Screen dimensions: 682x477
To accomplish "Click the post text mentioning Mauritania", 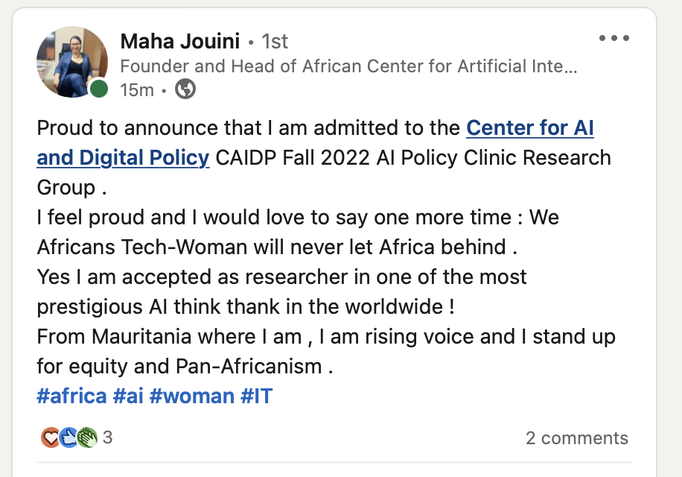I will (x=326, y=351).
